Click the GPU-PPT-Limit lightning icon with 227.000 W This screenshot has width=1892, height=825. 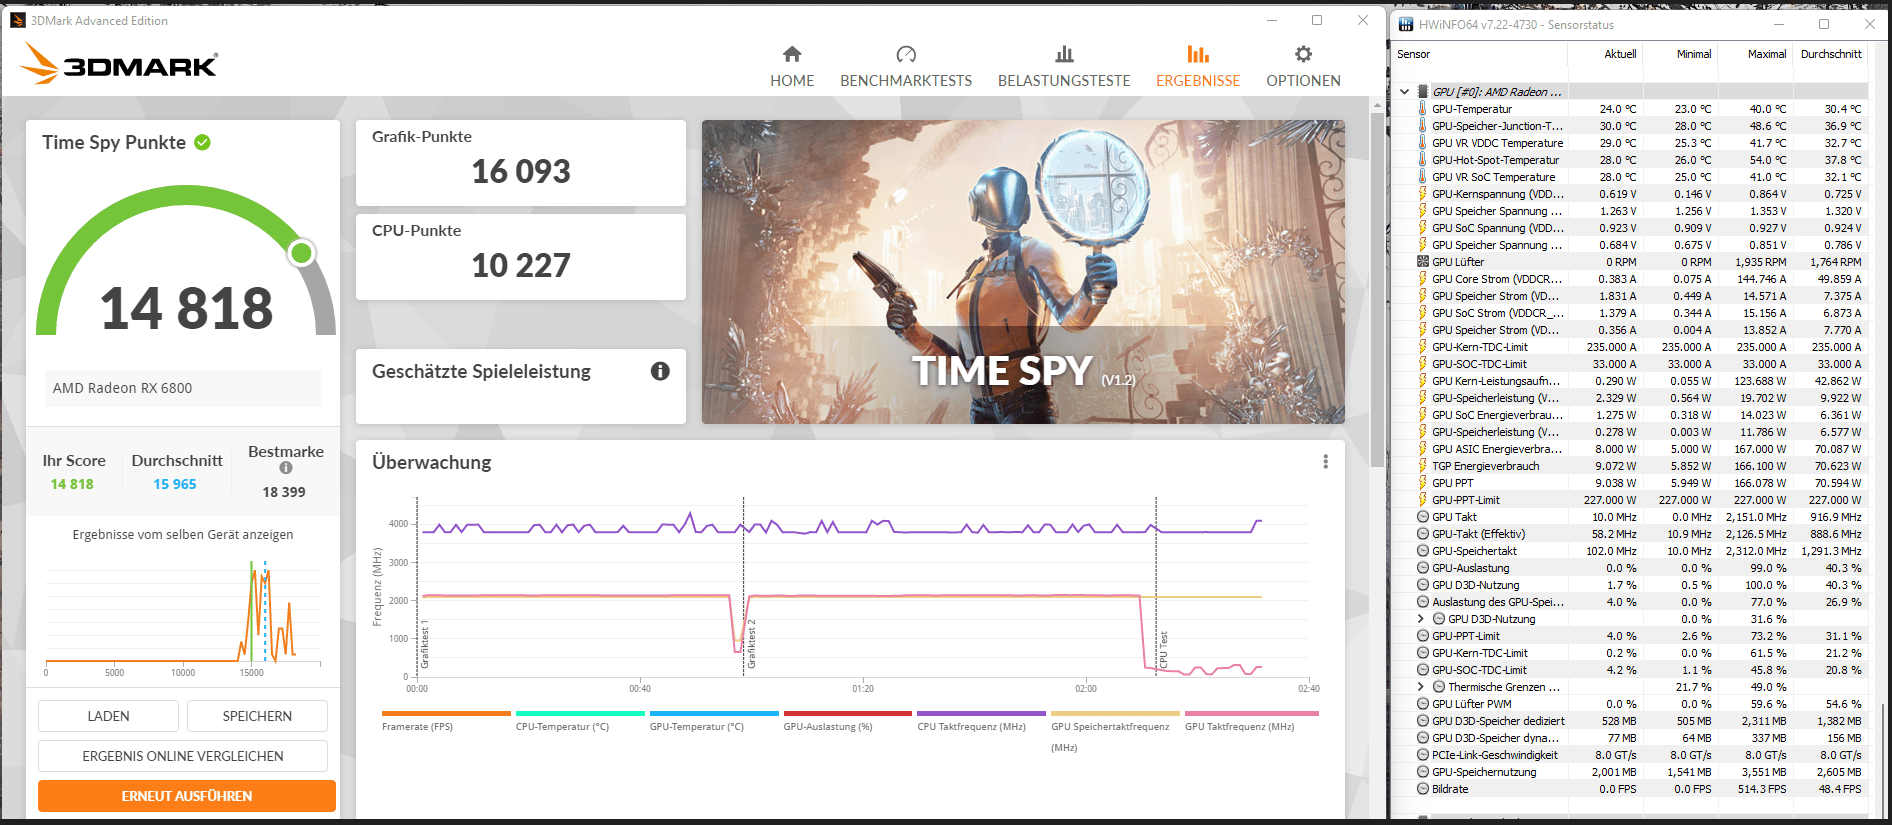1423,500
